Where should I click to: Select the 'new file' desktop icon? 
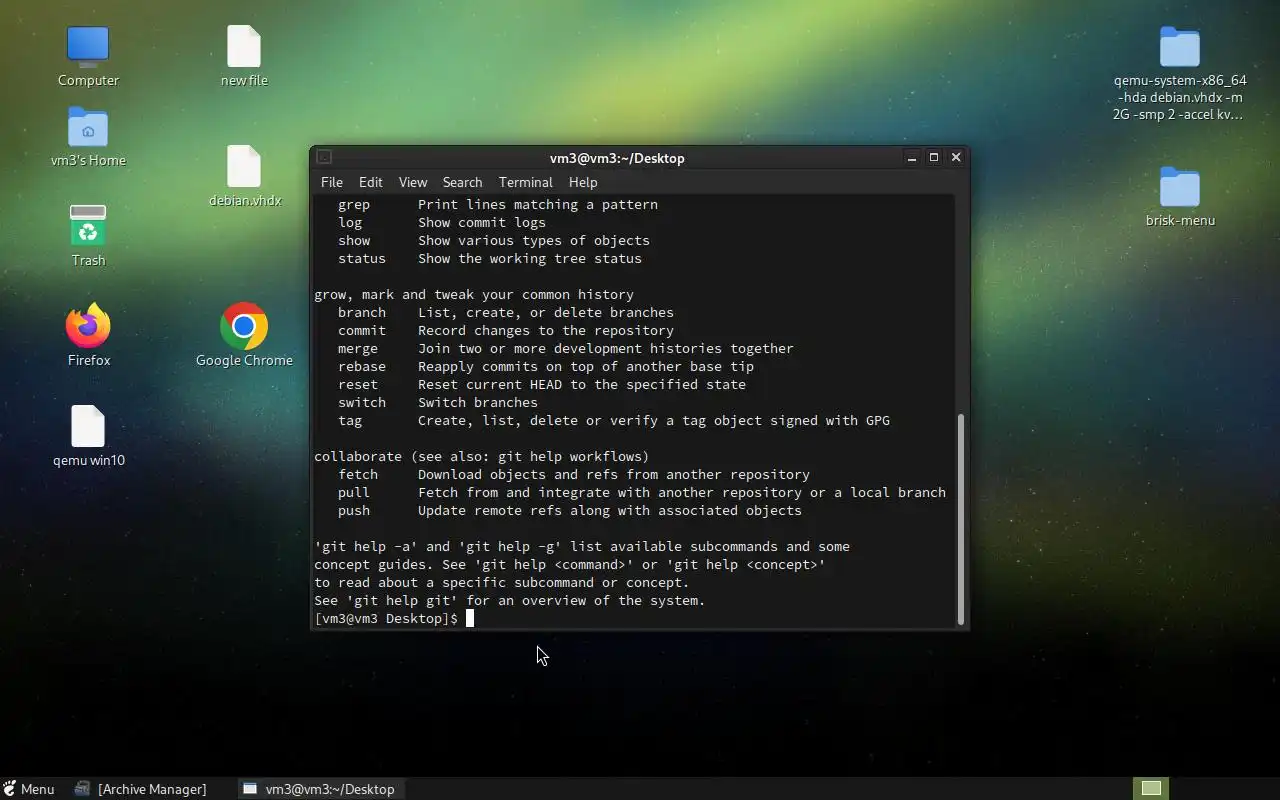244,56
